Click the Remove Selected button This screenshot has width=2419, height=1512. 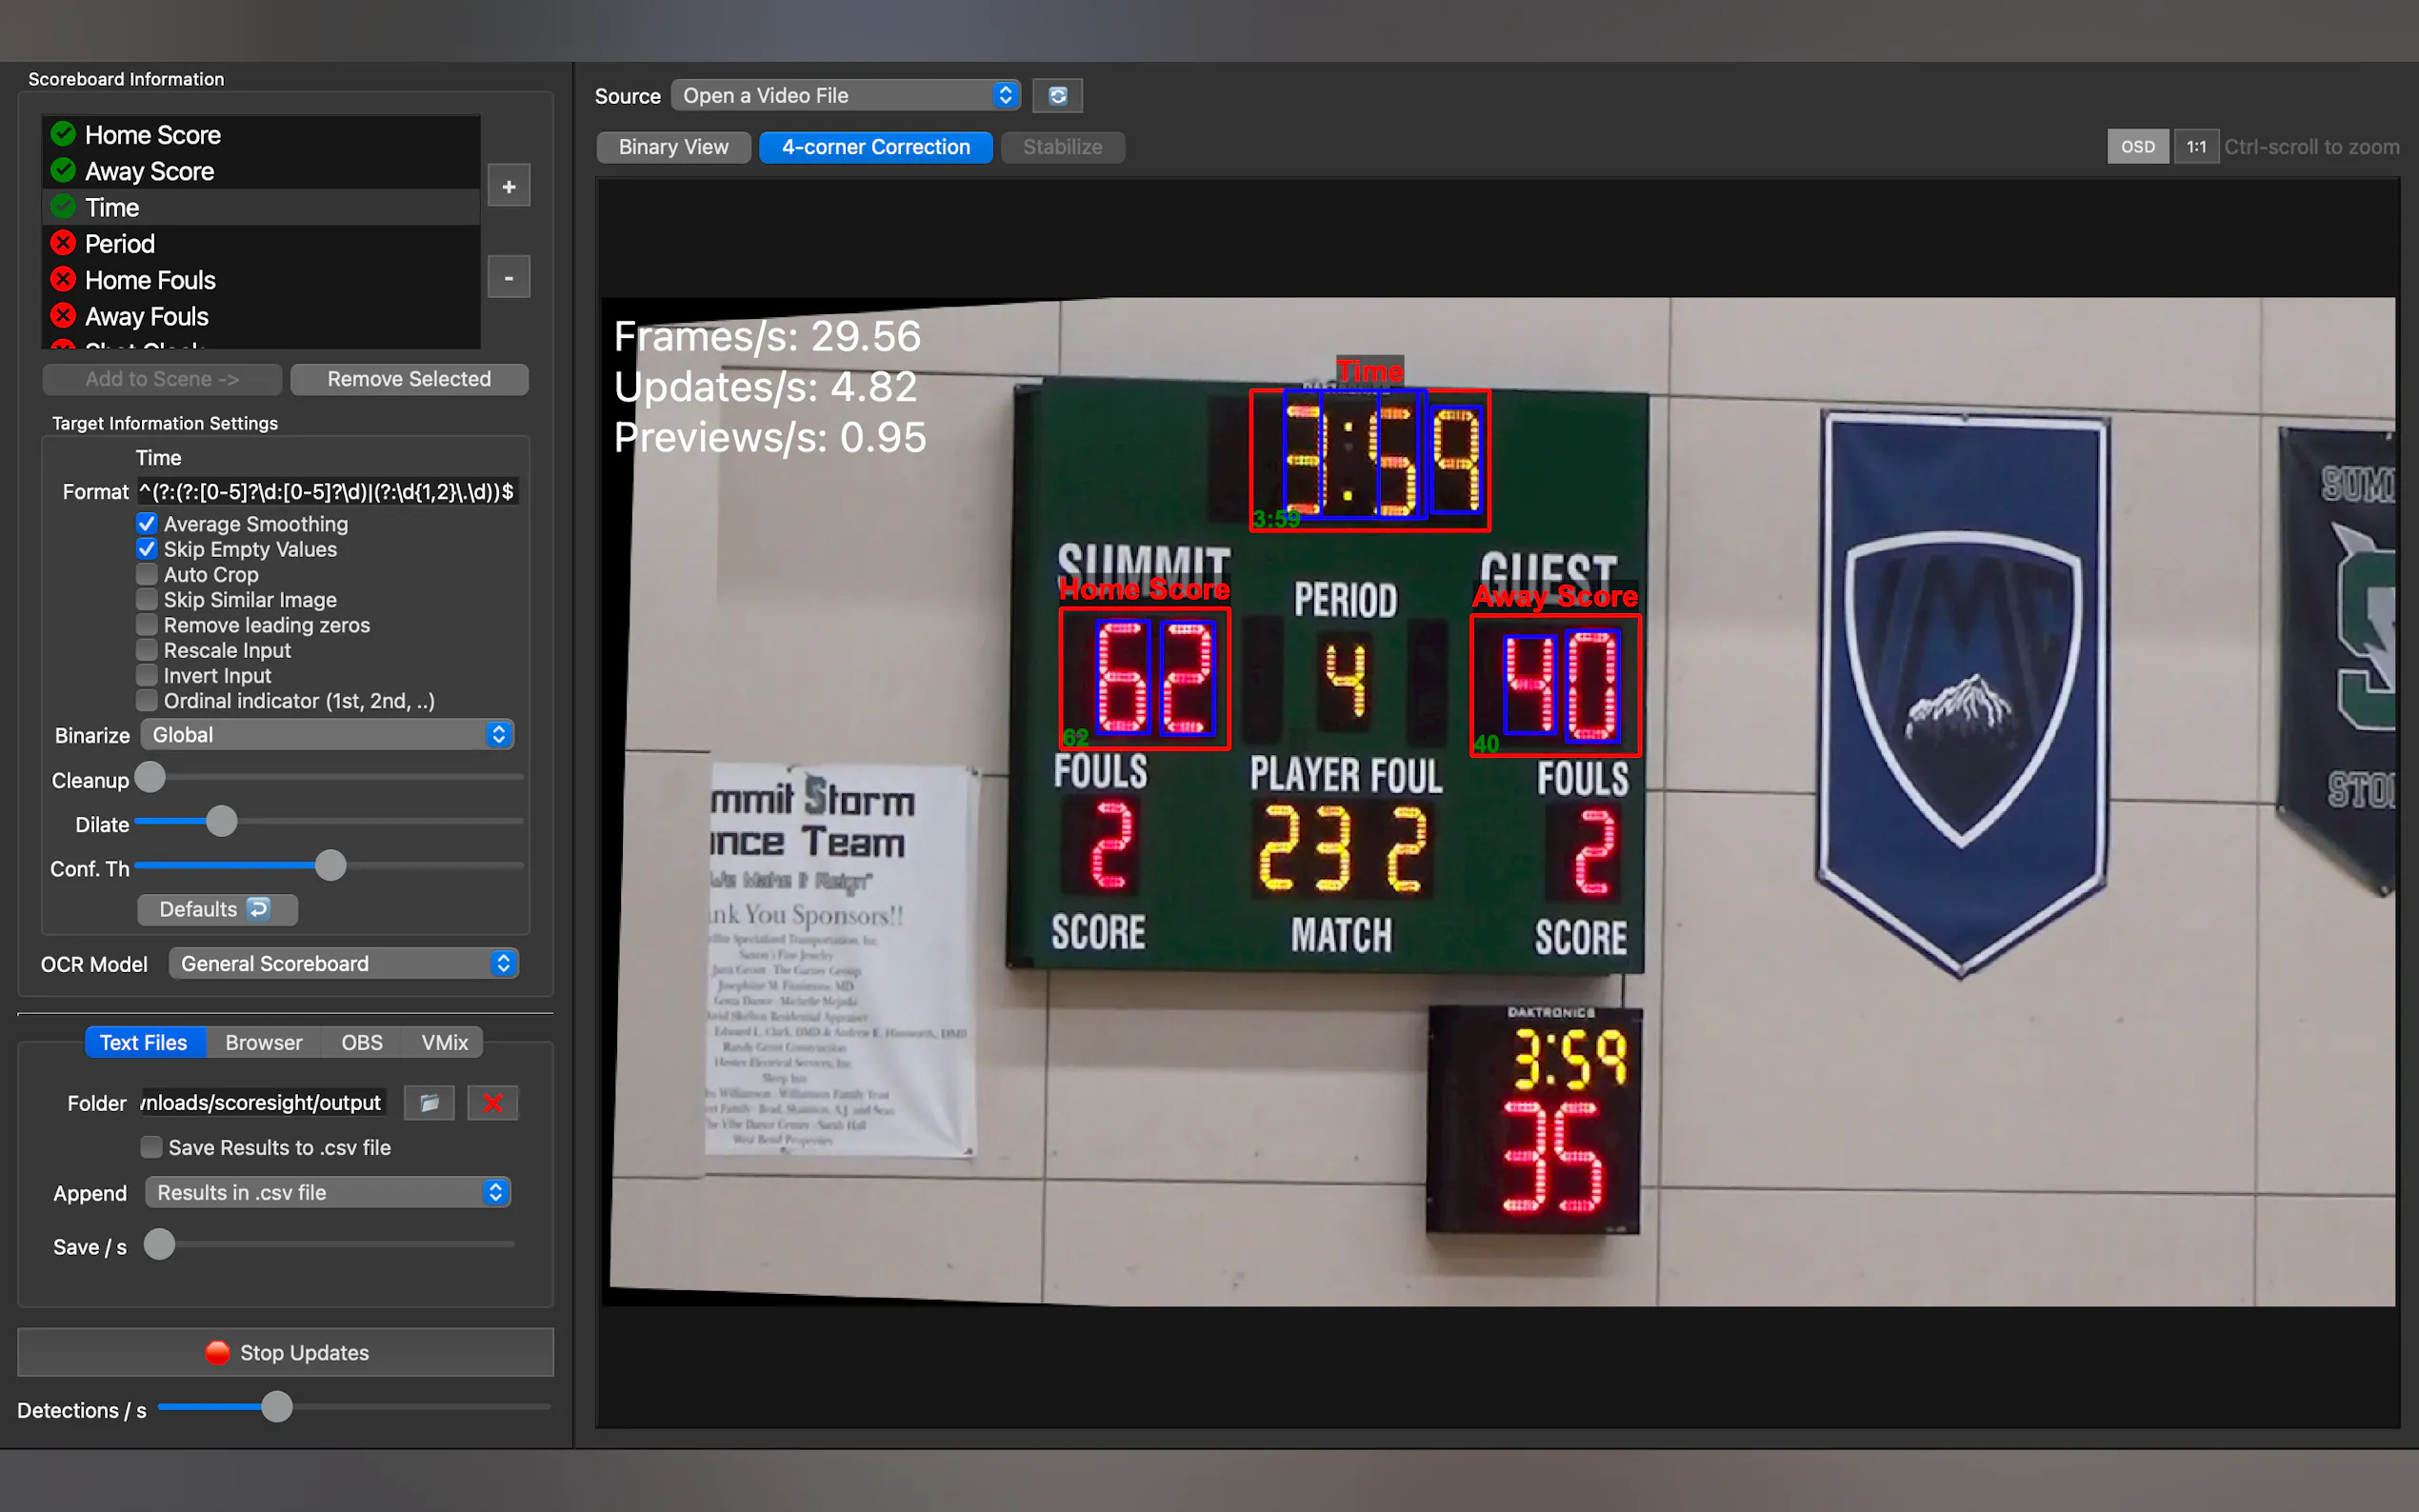click(409, 379)
